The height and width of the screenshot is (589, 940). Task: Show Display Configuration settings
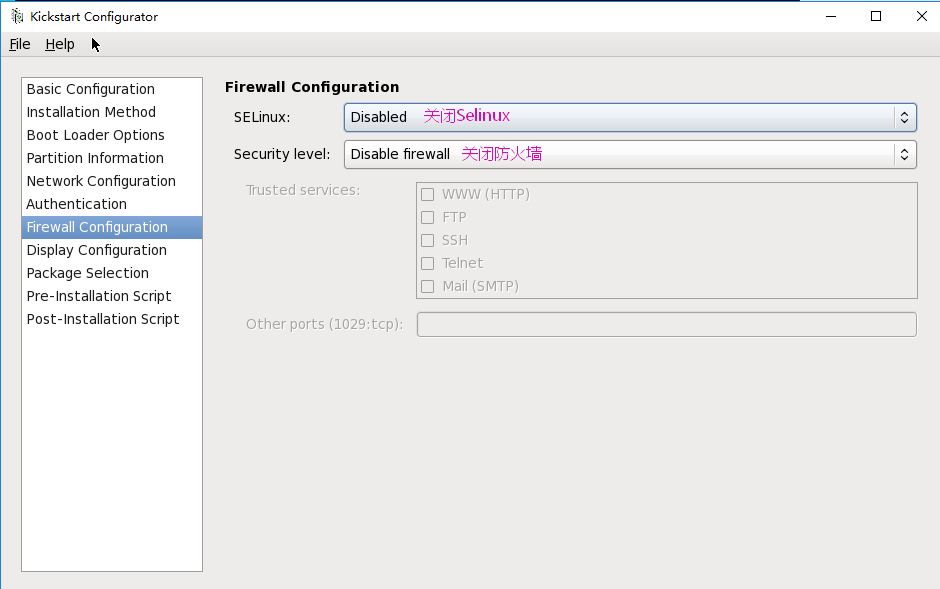pyautogui.click(x=97, y=250)
